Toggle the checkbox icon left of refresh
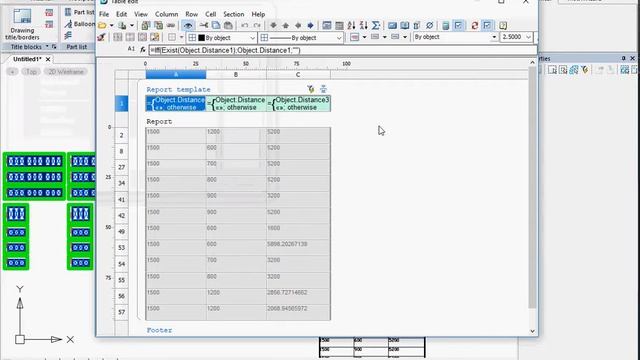 pos(458,26)
